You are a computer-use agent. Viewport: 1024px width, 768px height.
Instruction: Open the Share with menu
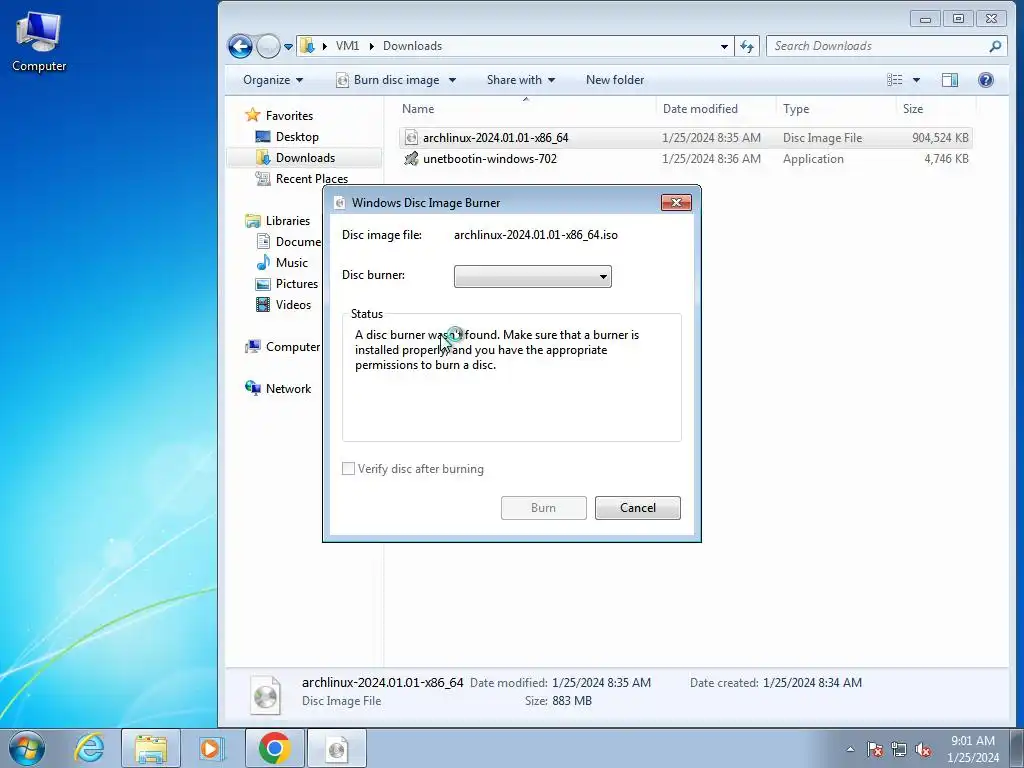(x=520, y=80)
